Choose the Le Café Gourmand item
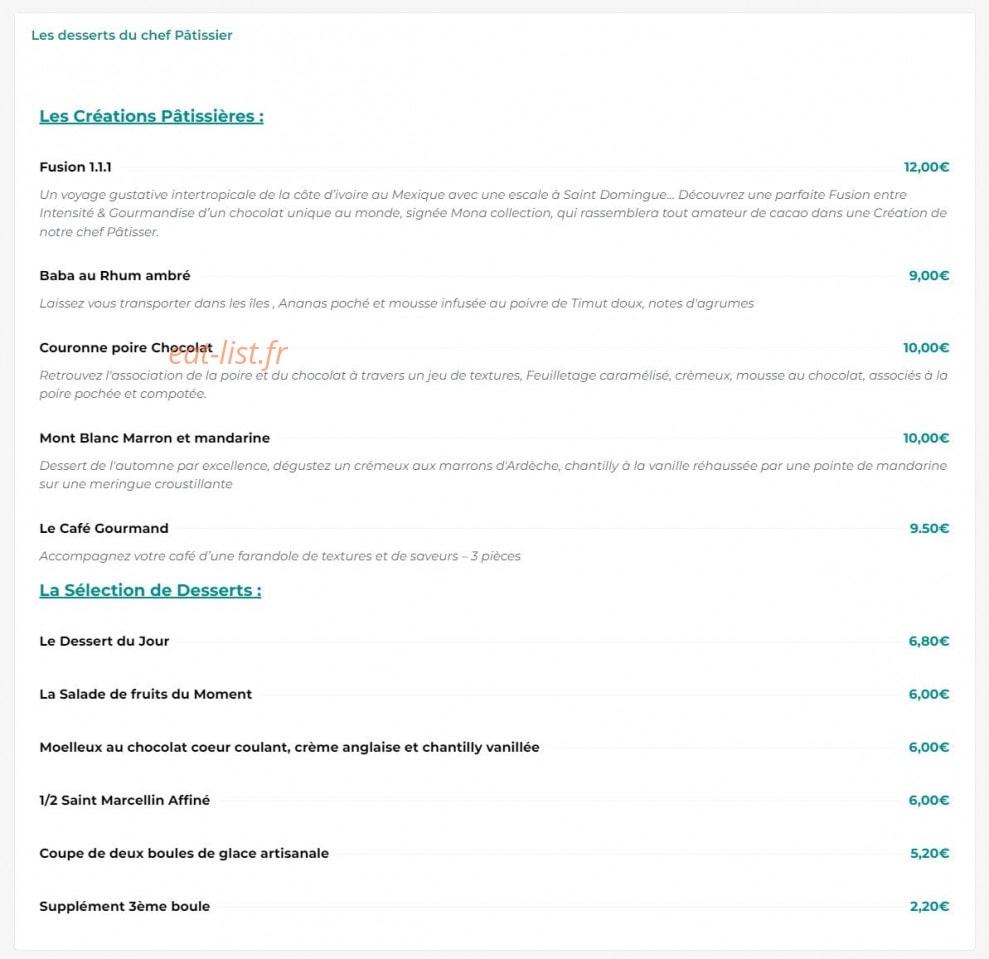989x959 pixels. (104, 528)
